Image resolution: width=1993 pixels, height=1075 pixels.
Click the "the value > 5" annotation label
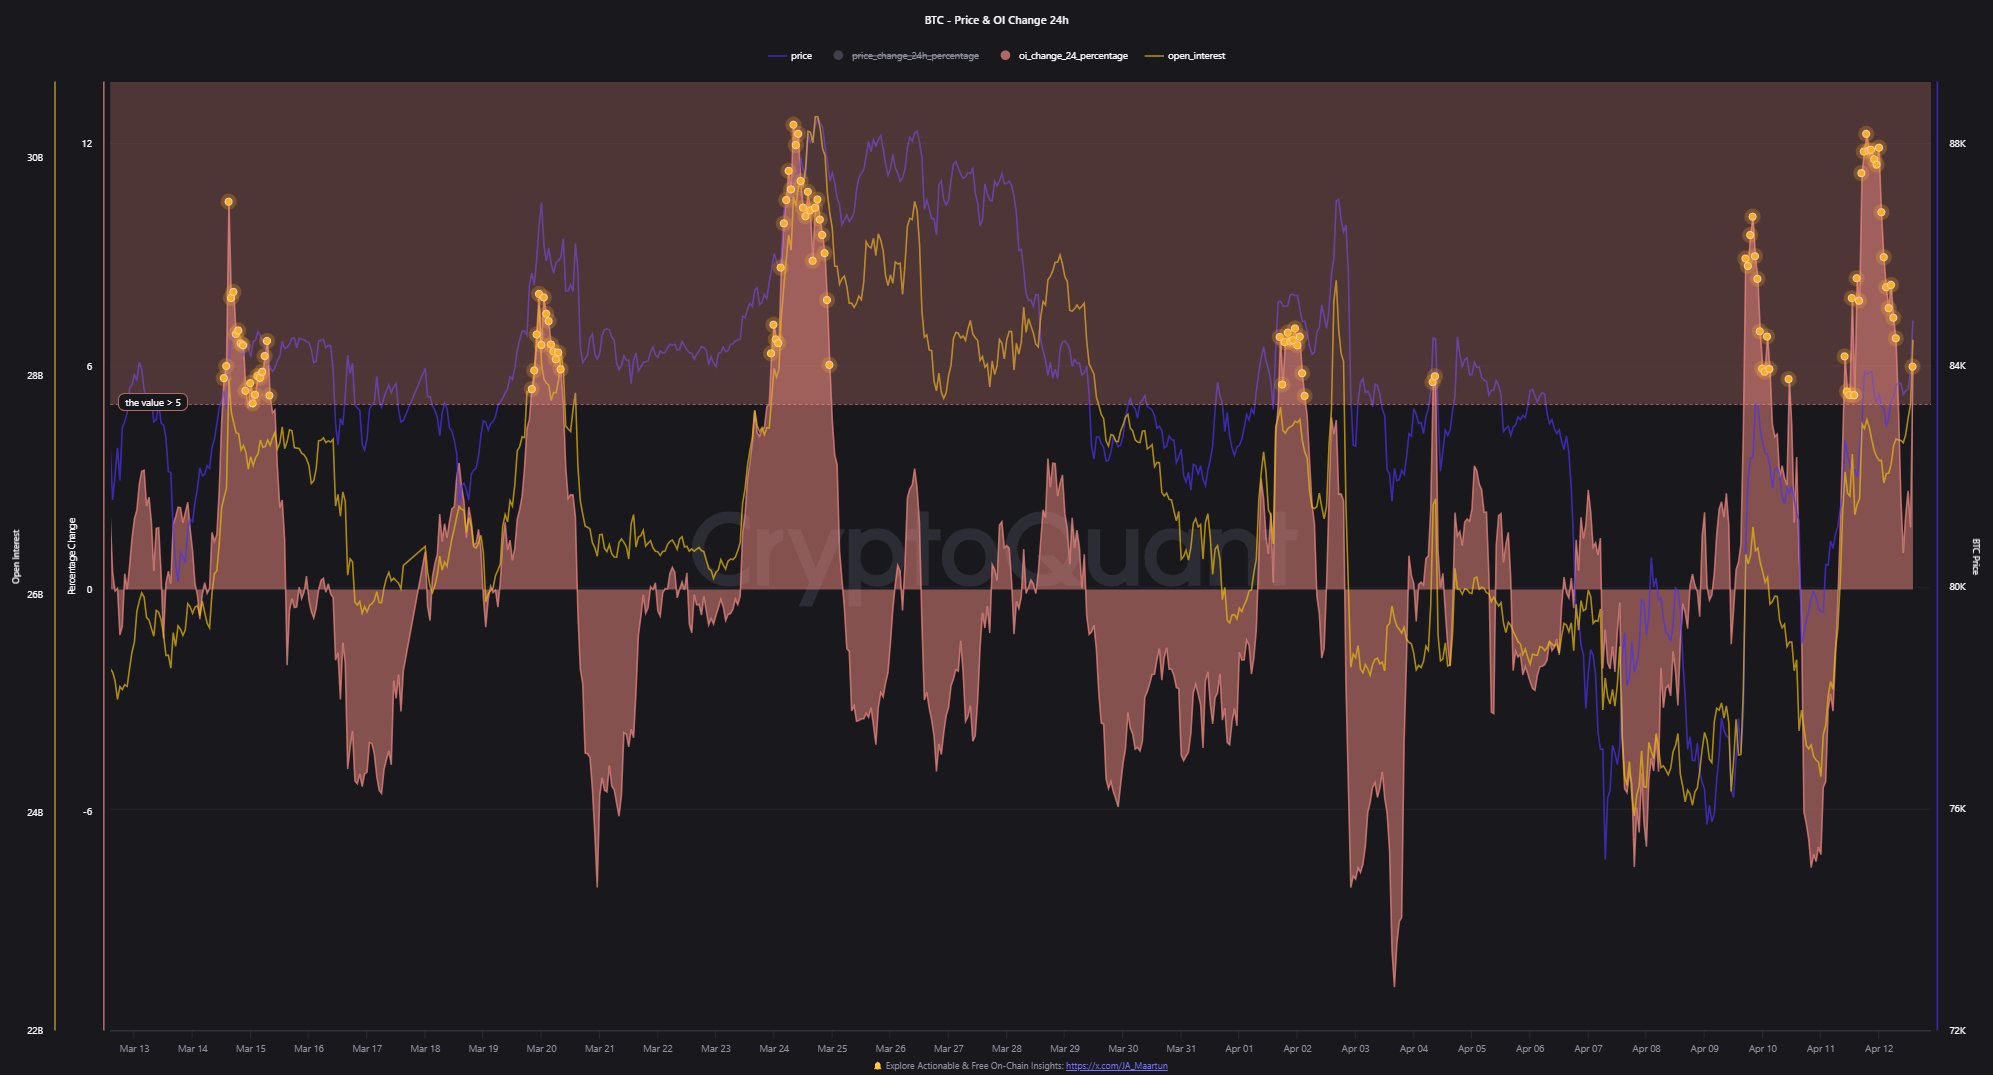pos(151,402)
